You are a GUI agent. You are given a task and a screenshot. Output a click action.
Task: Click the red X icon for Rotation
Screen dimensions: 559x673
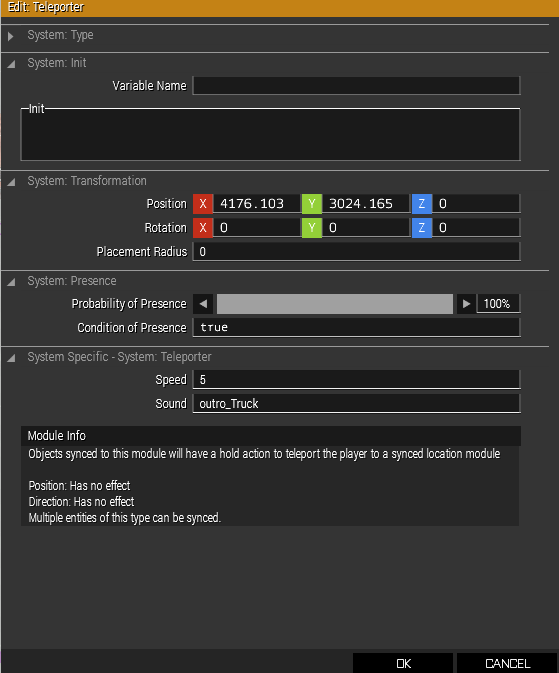(203, 228)
